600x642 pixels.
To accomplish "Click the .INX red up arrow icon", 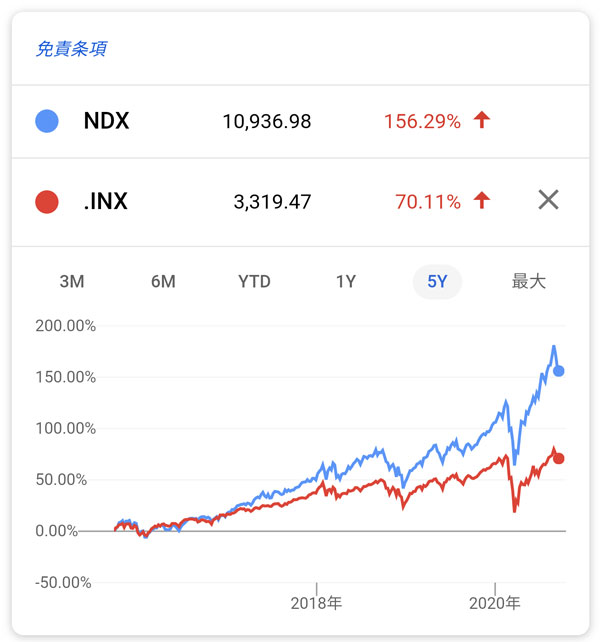I will [483, 201].
